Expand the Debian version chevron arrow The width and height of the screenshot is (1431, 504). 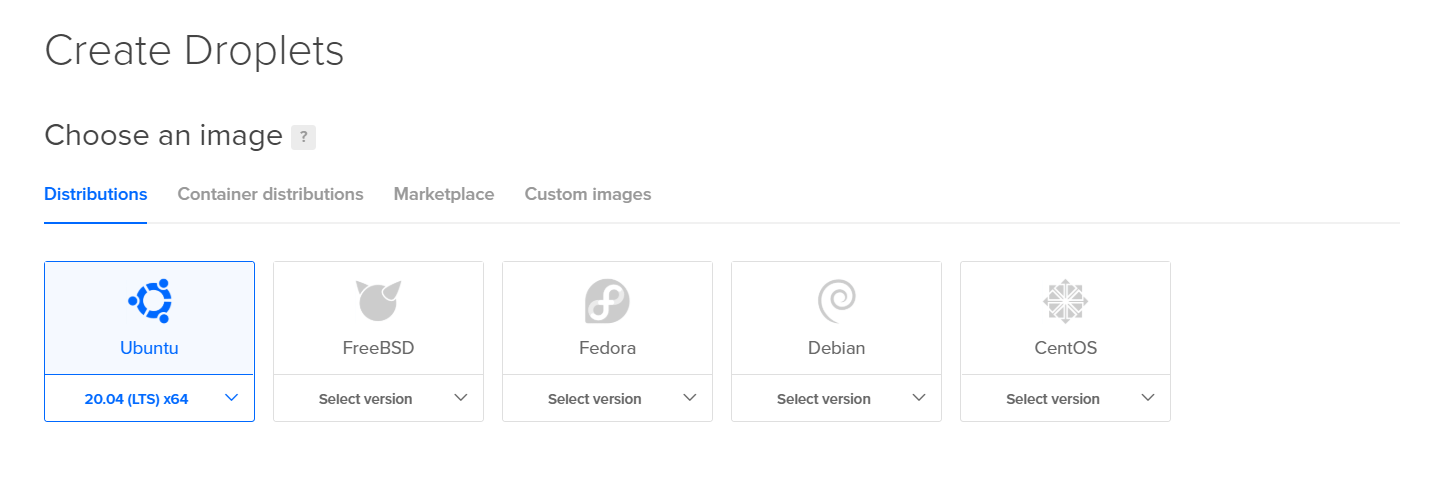coord(919,398)
